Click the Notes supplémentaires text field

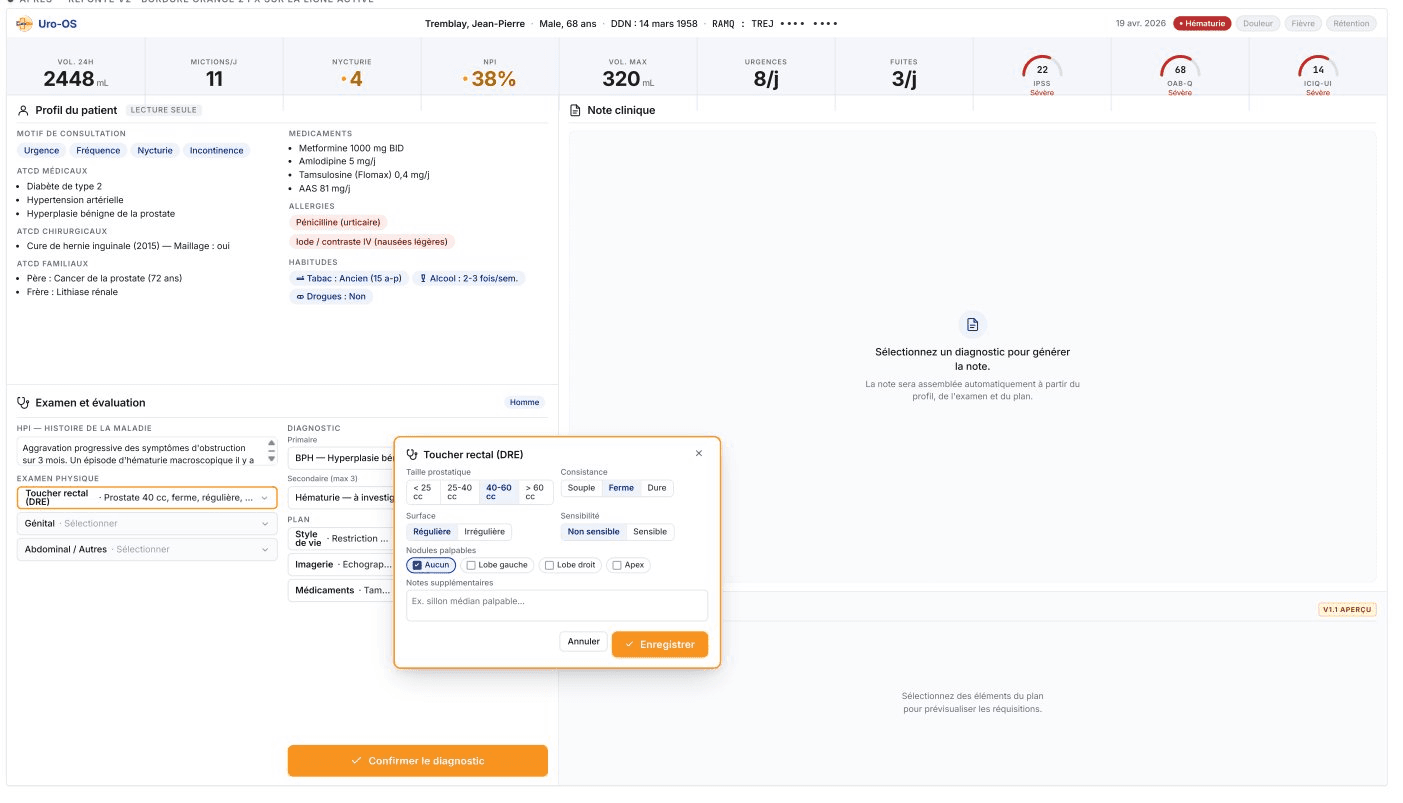coord(557,605)
